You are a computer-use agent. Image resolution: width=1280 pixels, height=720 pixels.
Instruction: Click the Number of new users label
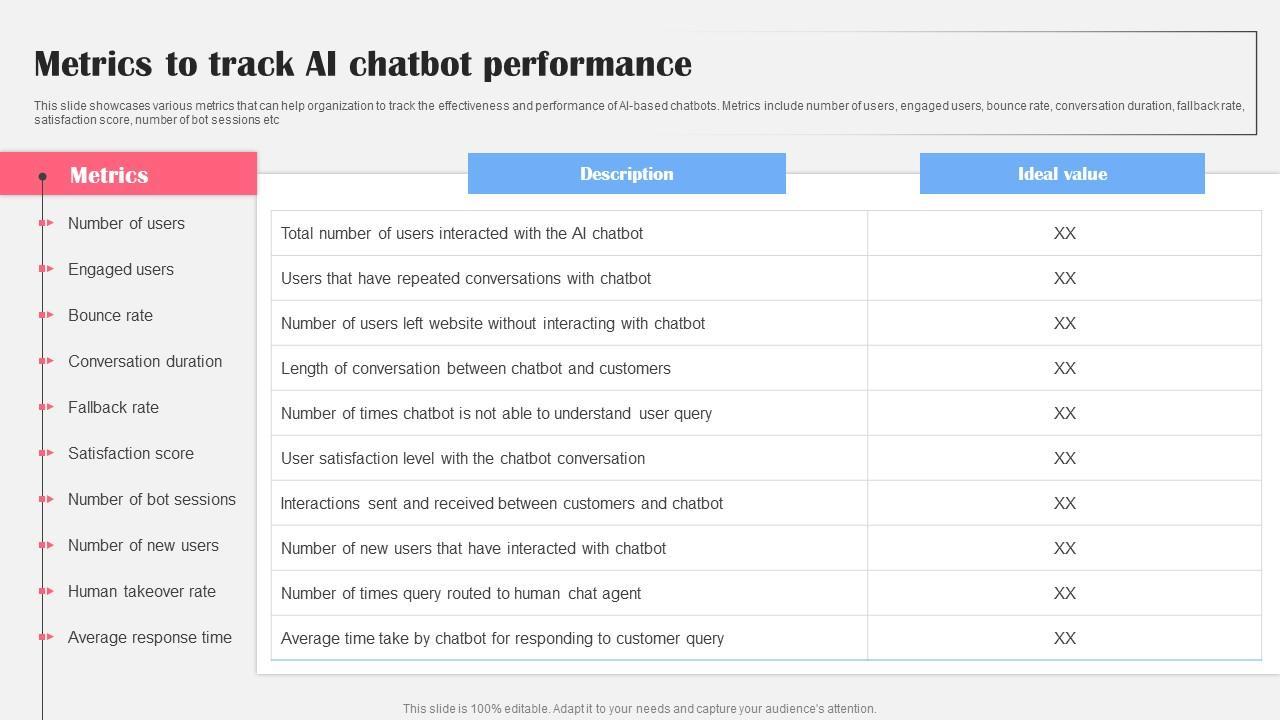click(143, 545)
